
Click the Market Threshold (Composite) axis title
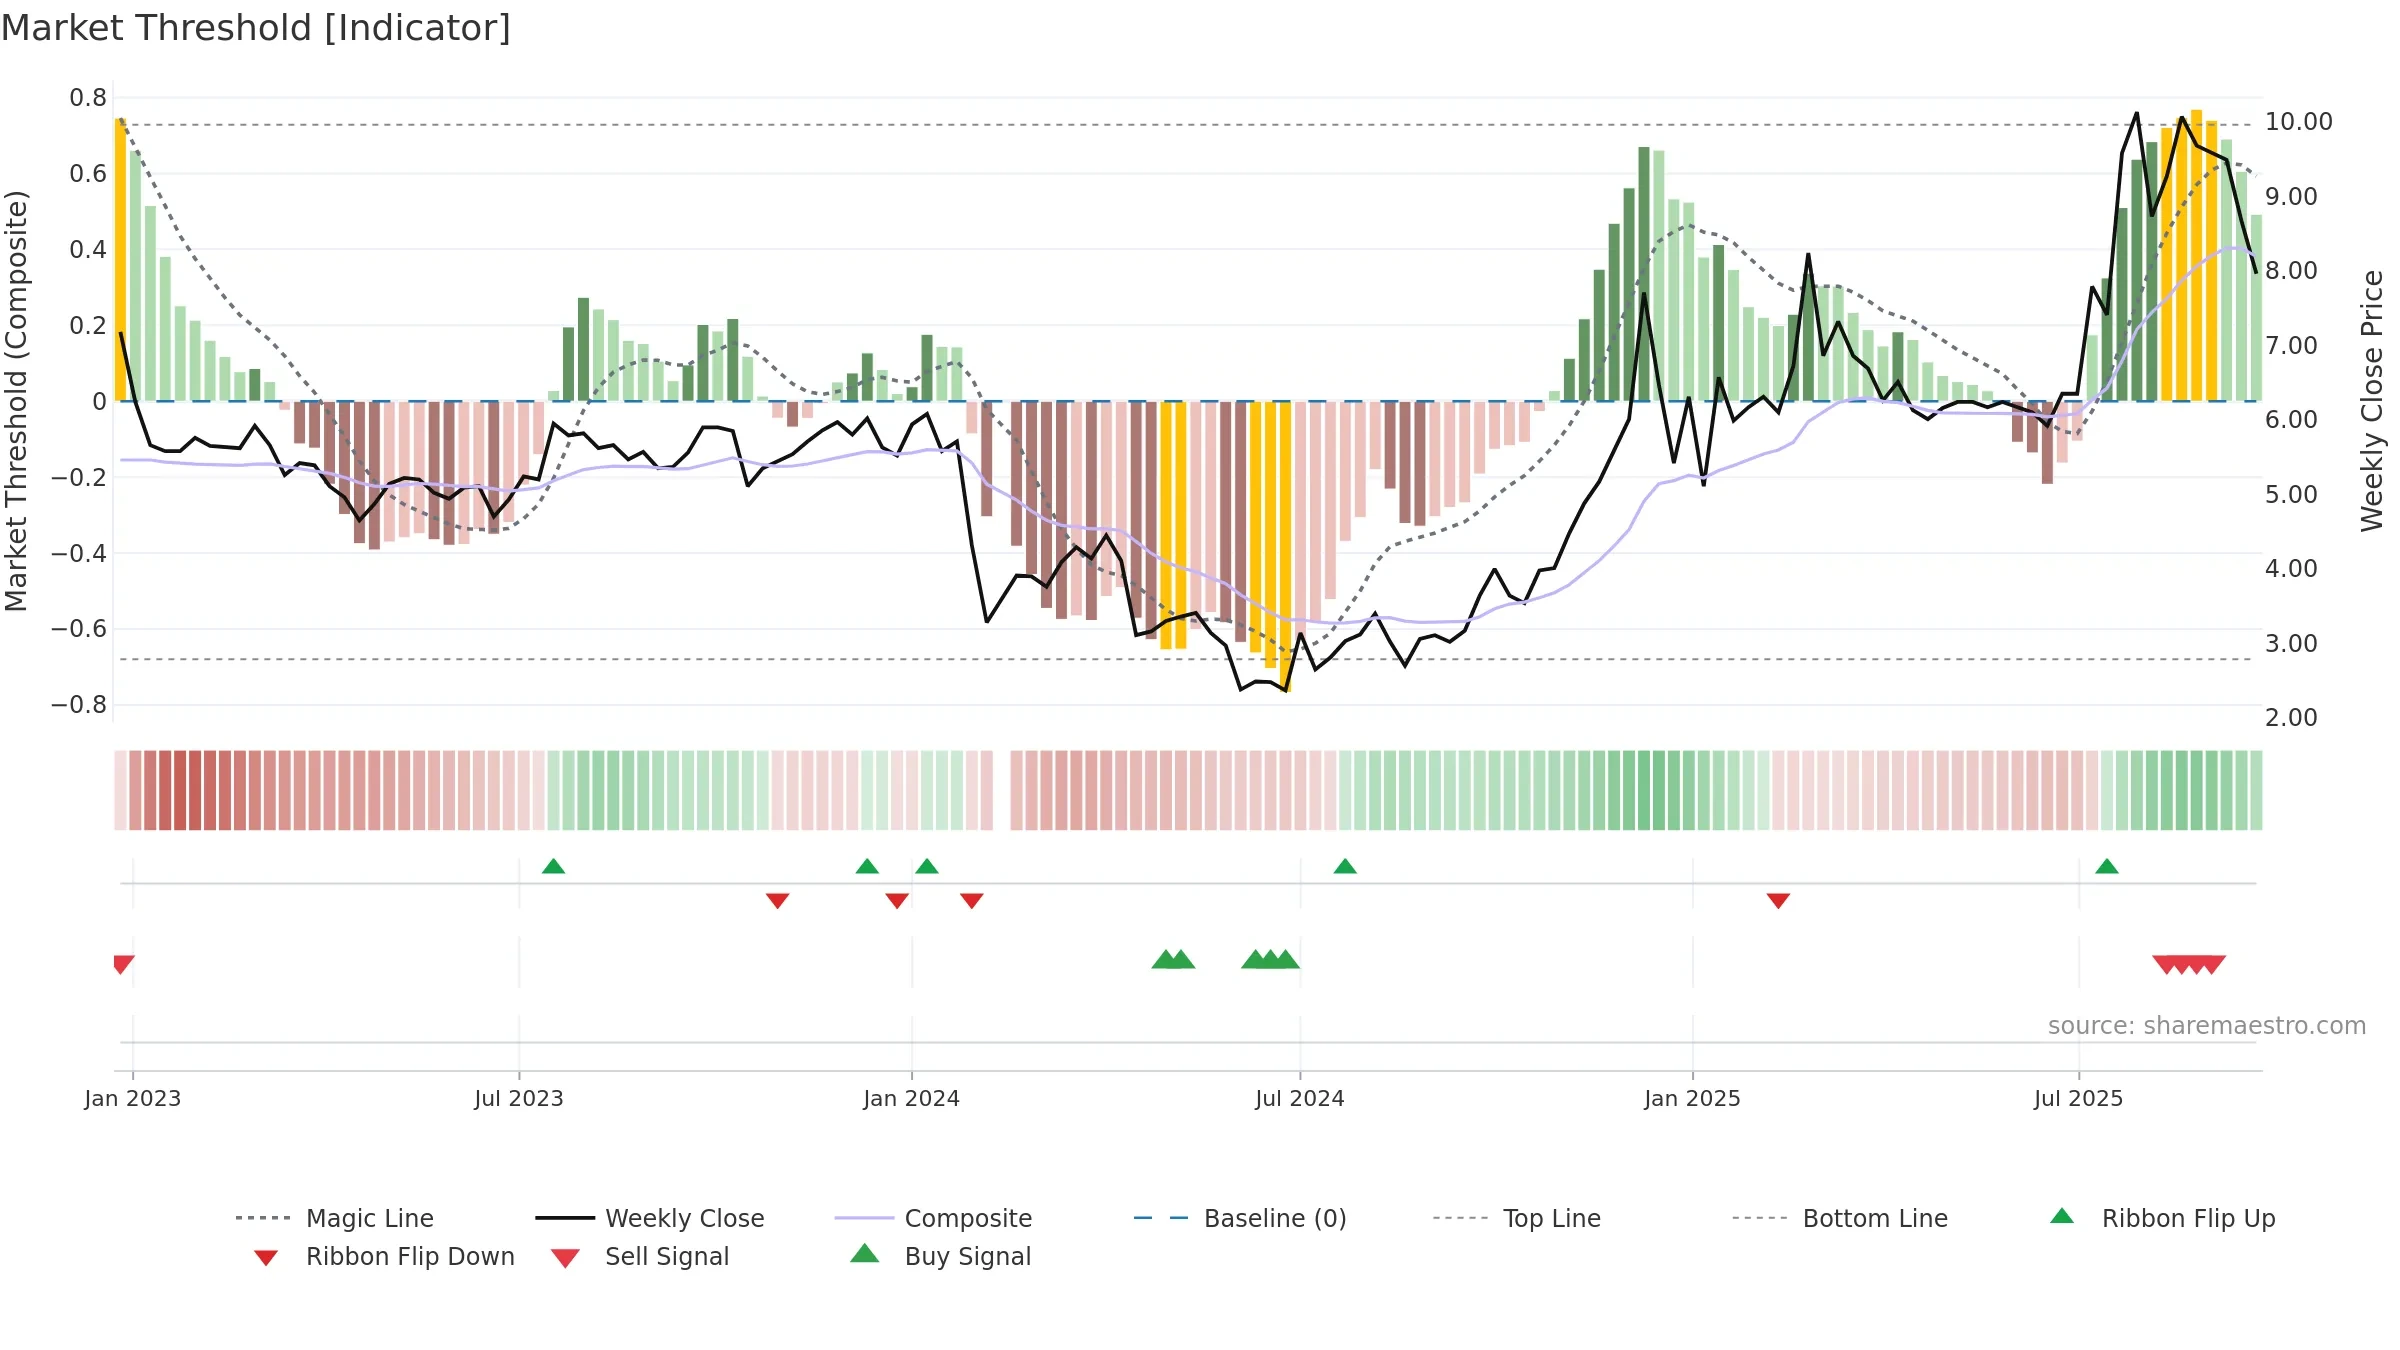pos(16,400)
